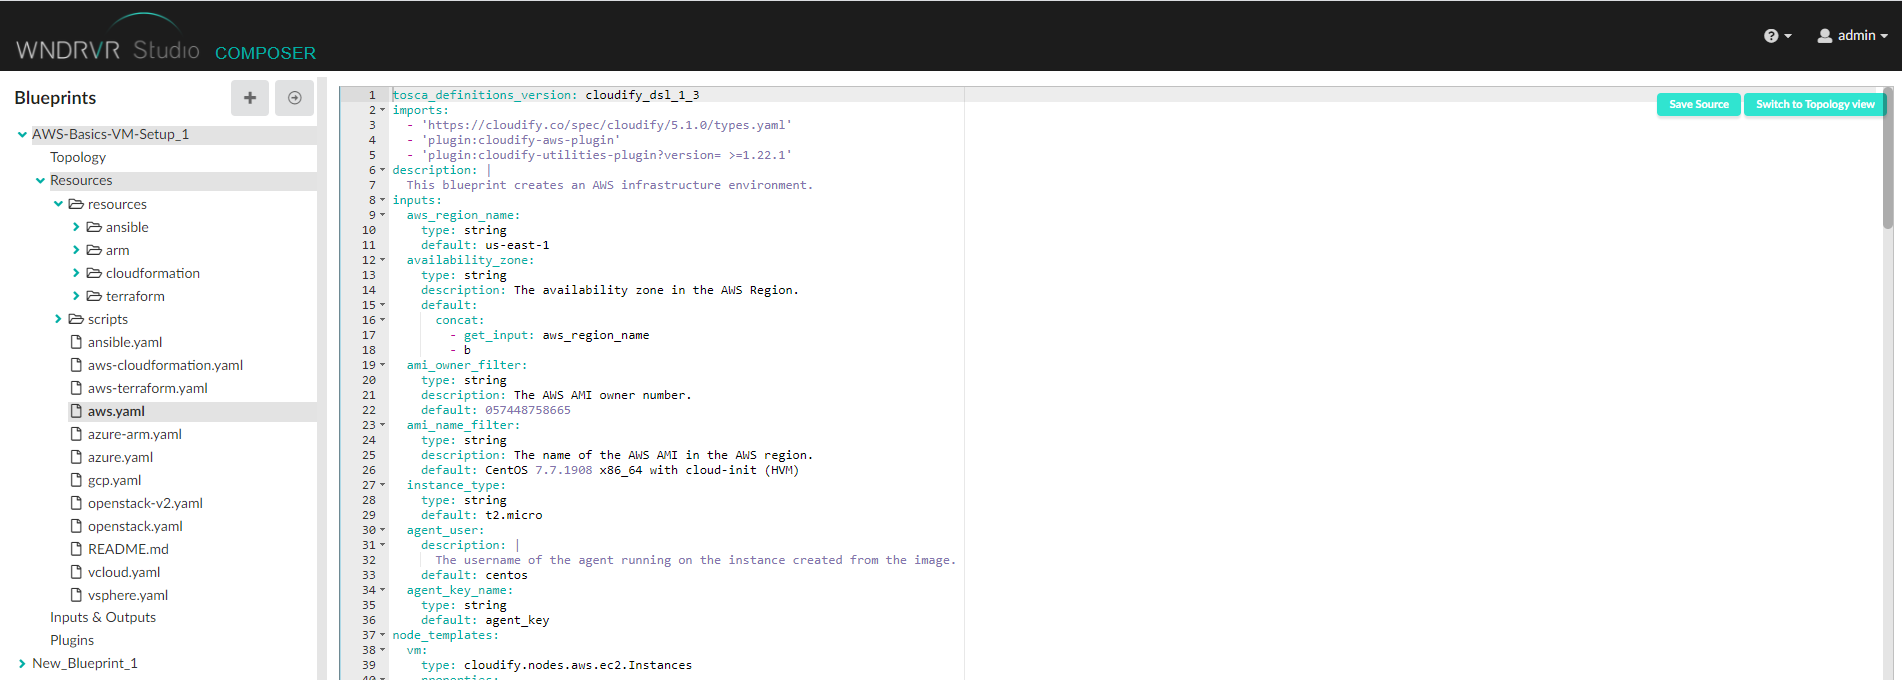Screen dimensions: 1902x680
Task: Collapse the Resources section chevron
Action: tap(40, 181)
